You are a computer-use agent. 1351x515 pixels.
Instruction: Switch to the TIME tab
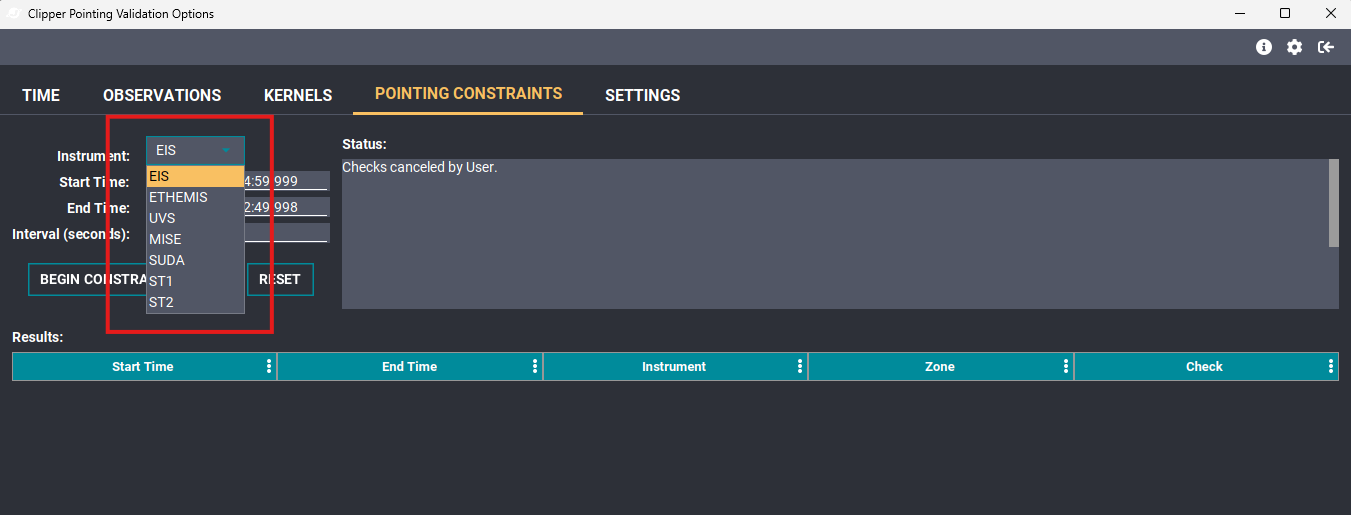point(41,95)
